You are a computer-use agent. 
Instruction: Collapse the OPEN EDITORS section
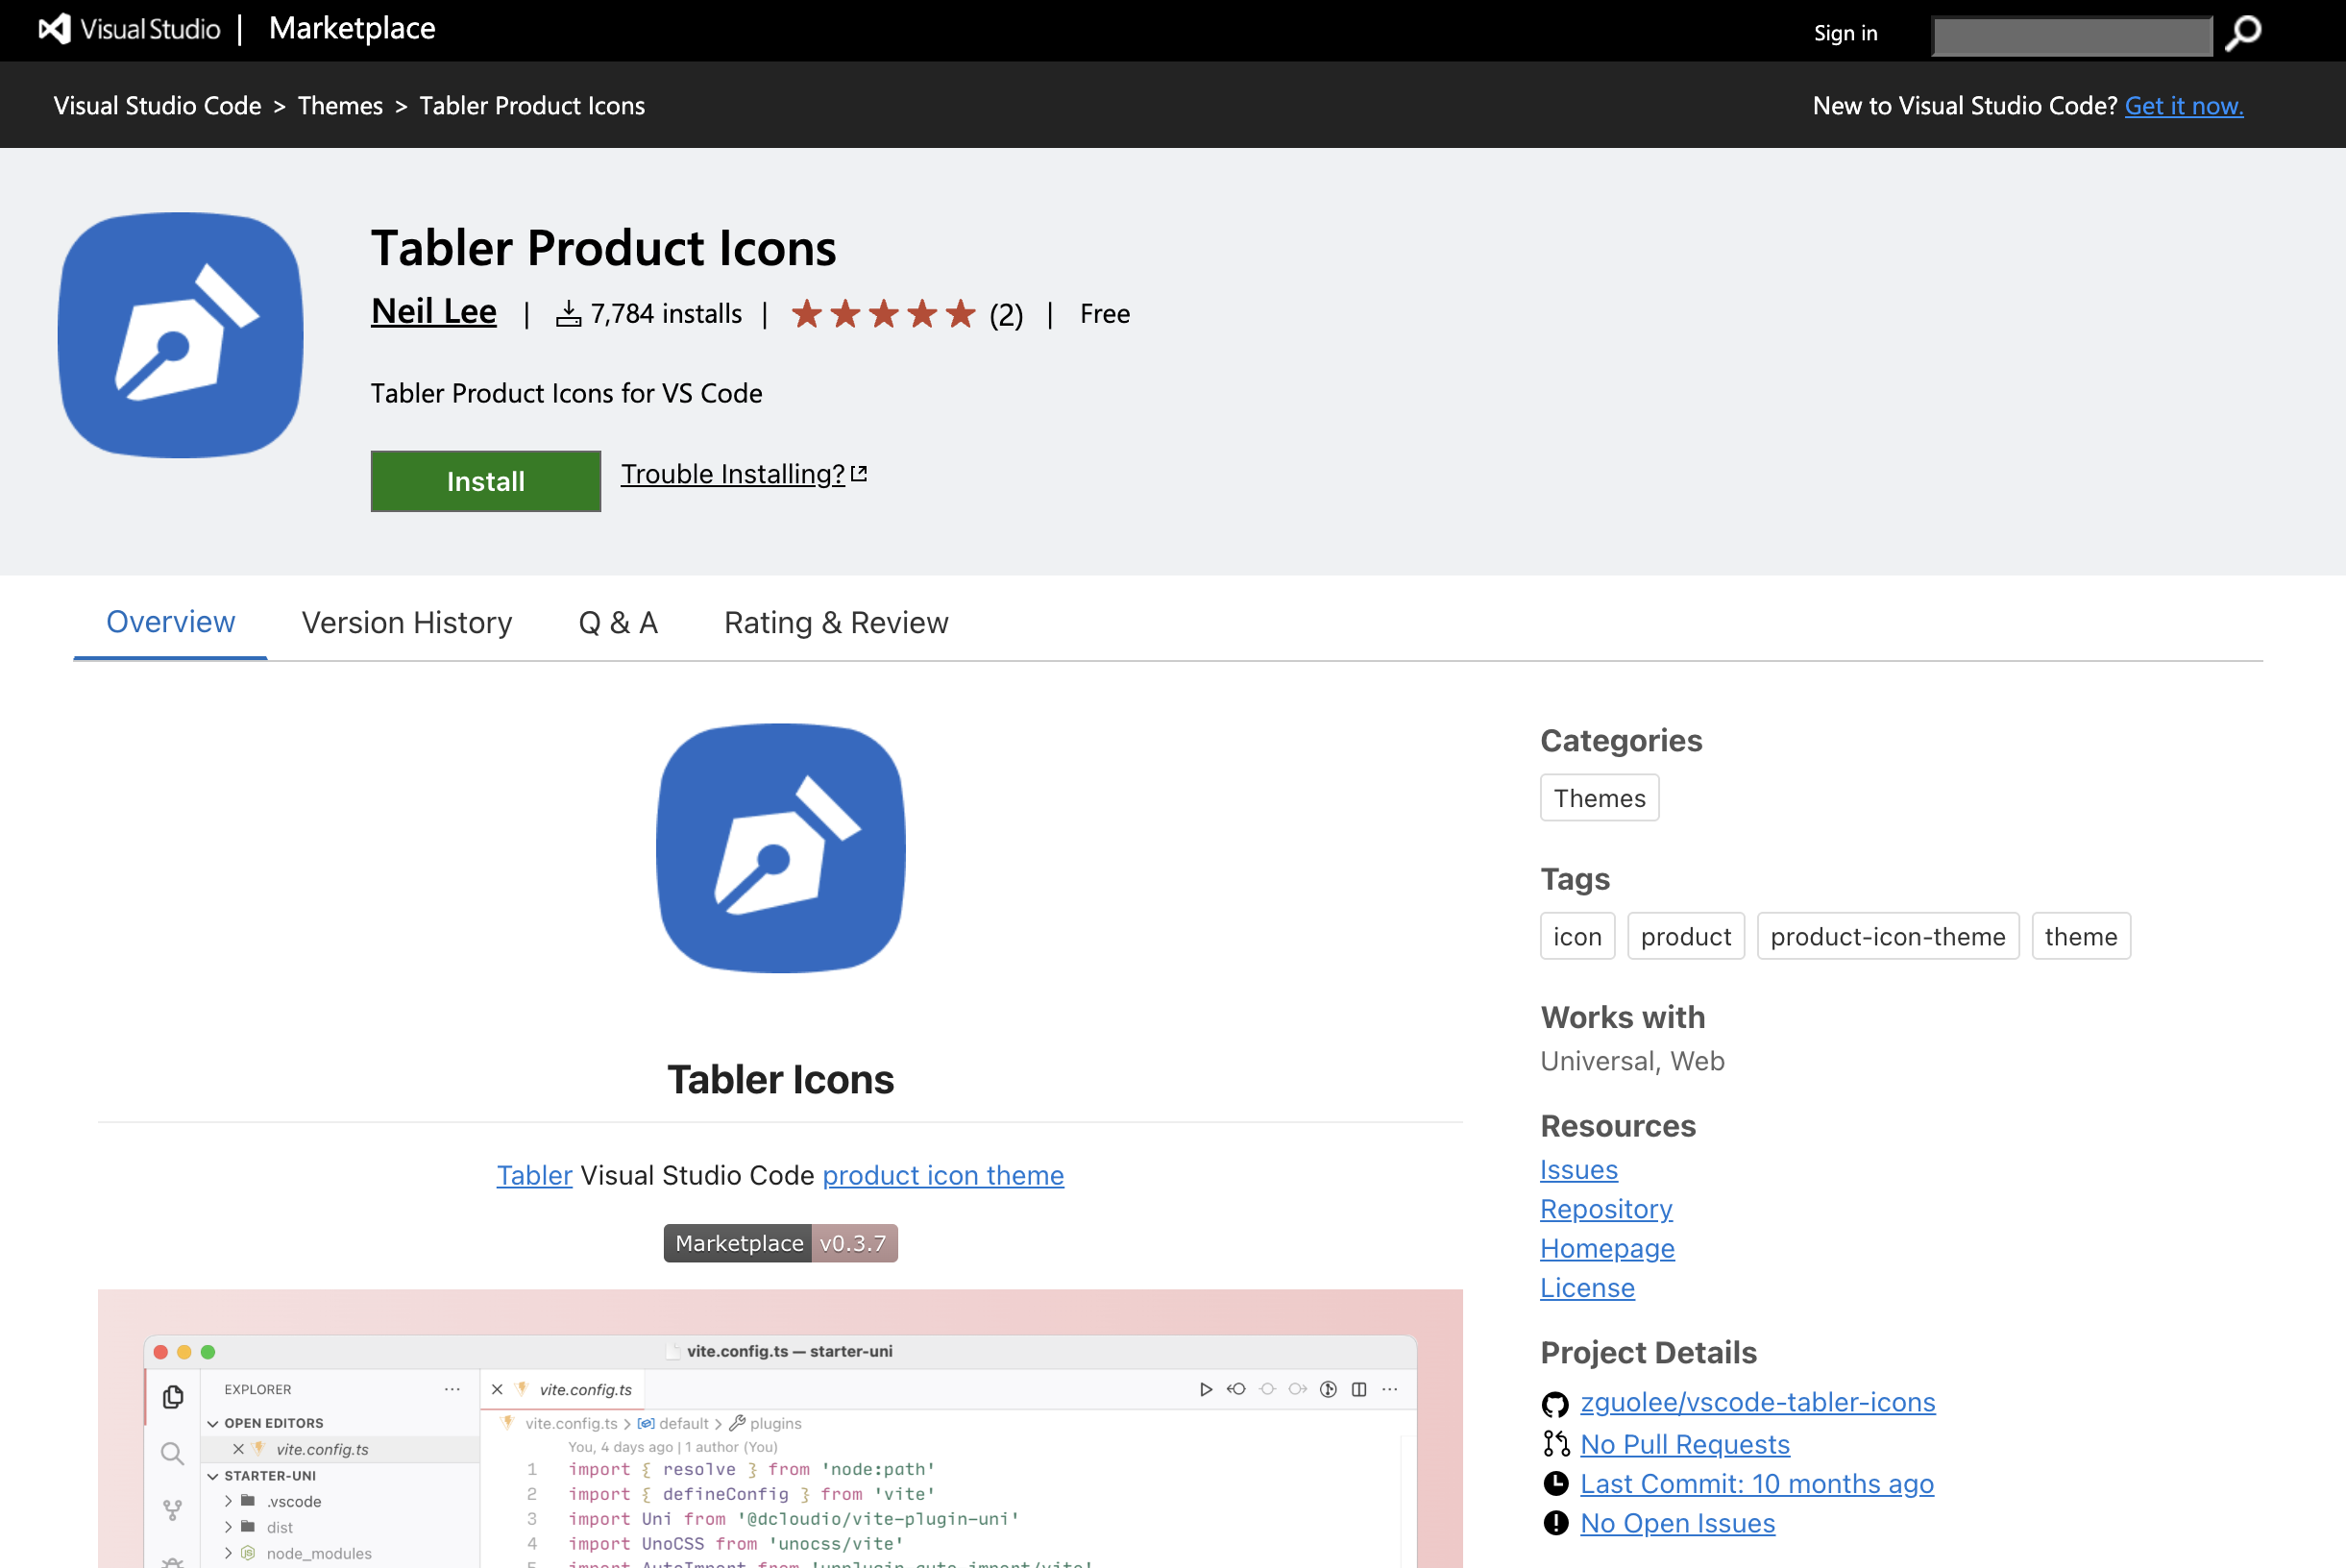[x=214, y=1423]
